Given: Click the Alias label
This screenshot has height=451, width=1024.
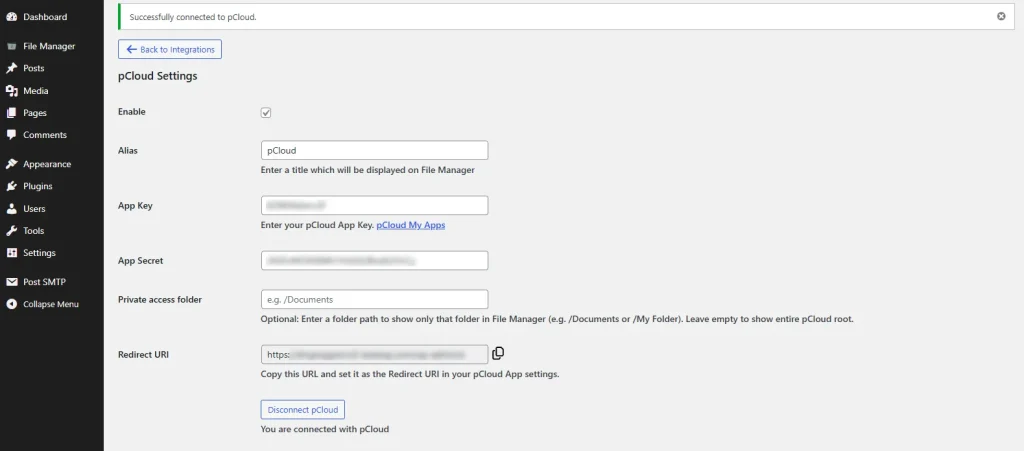Looking at the screenshot, I should (x=128, y=150).
